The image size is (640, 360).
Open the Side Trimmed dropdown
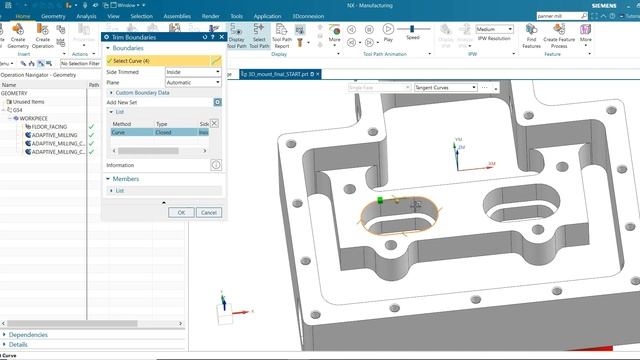click(193, 72)
